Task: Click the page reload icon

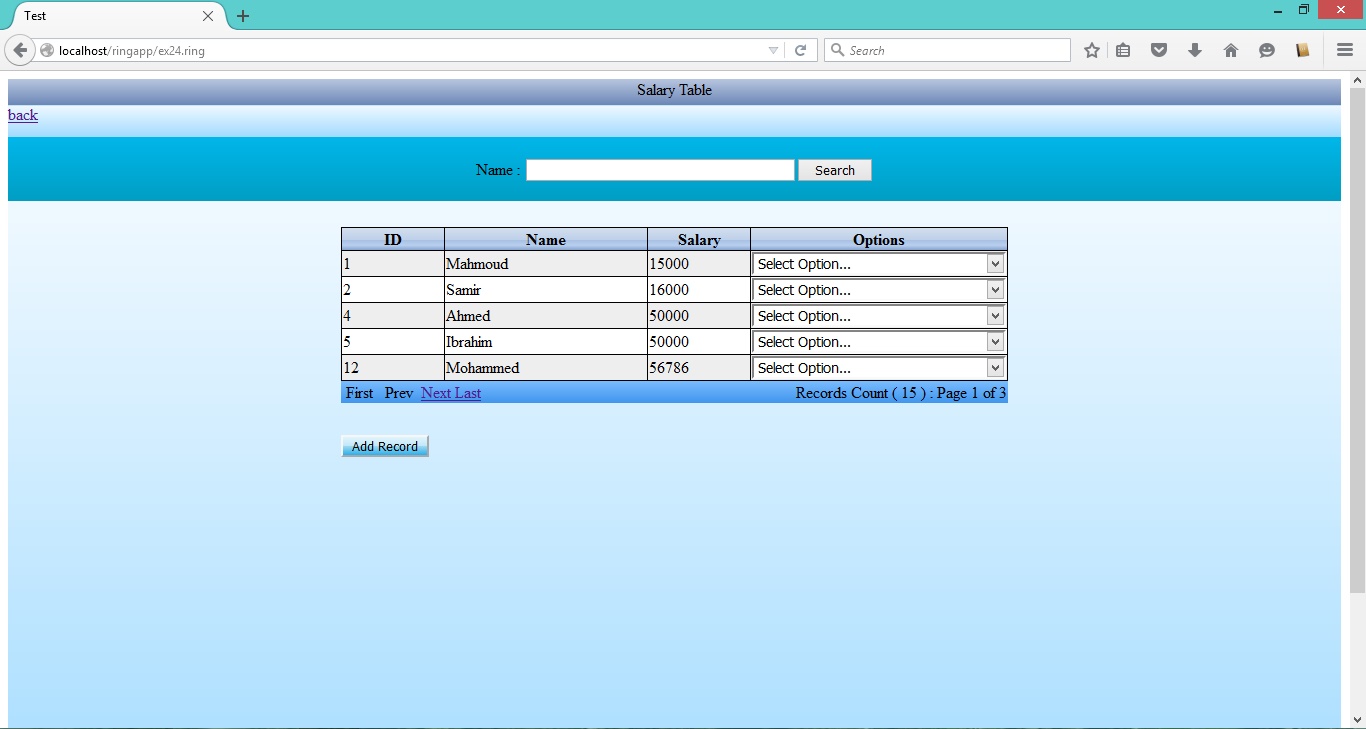Action: click(801, 49)
